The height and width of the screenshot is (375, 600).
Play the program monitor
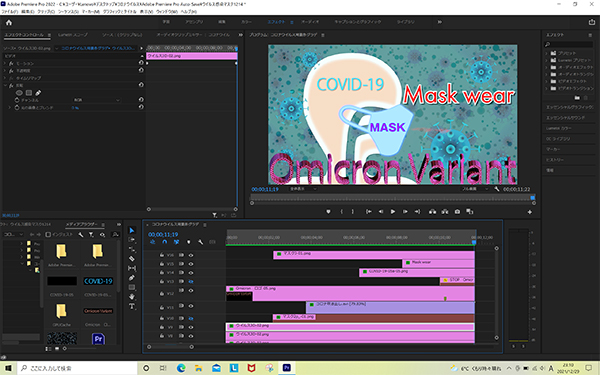click(x=393, y=212)
